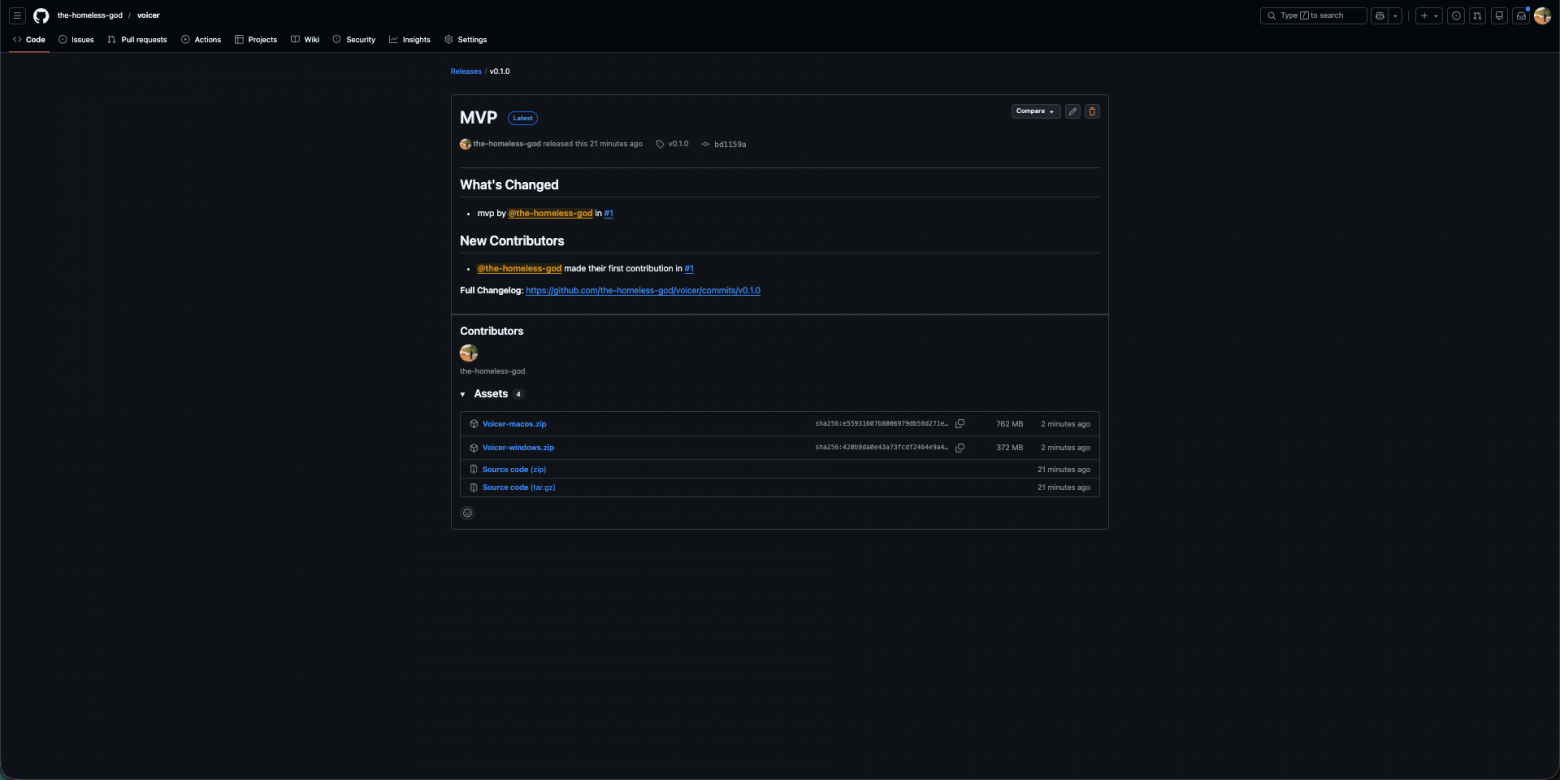The height and width of the screenshot is (780, 1560).
Task: Download Source code (zip)
Action: (514, 469)
